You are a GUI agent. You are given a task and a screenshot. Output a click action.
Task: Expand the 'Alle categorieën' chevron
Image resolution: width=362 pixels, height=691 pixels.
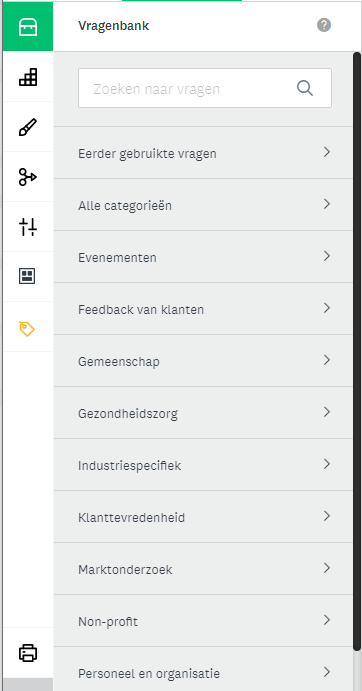point(327,204)
